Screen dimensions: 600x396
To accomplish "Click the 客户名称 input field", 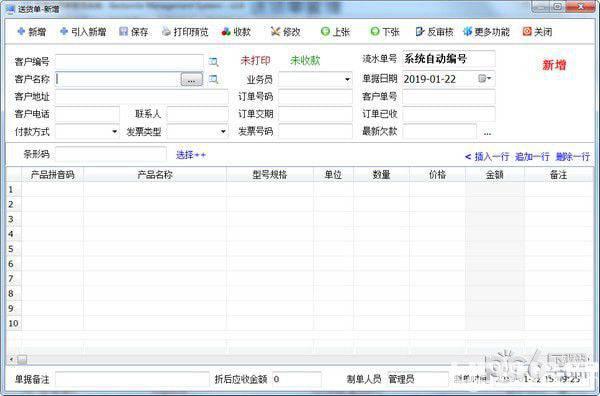I will click(118, 79).
